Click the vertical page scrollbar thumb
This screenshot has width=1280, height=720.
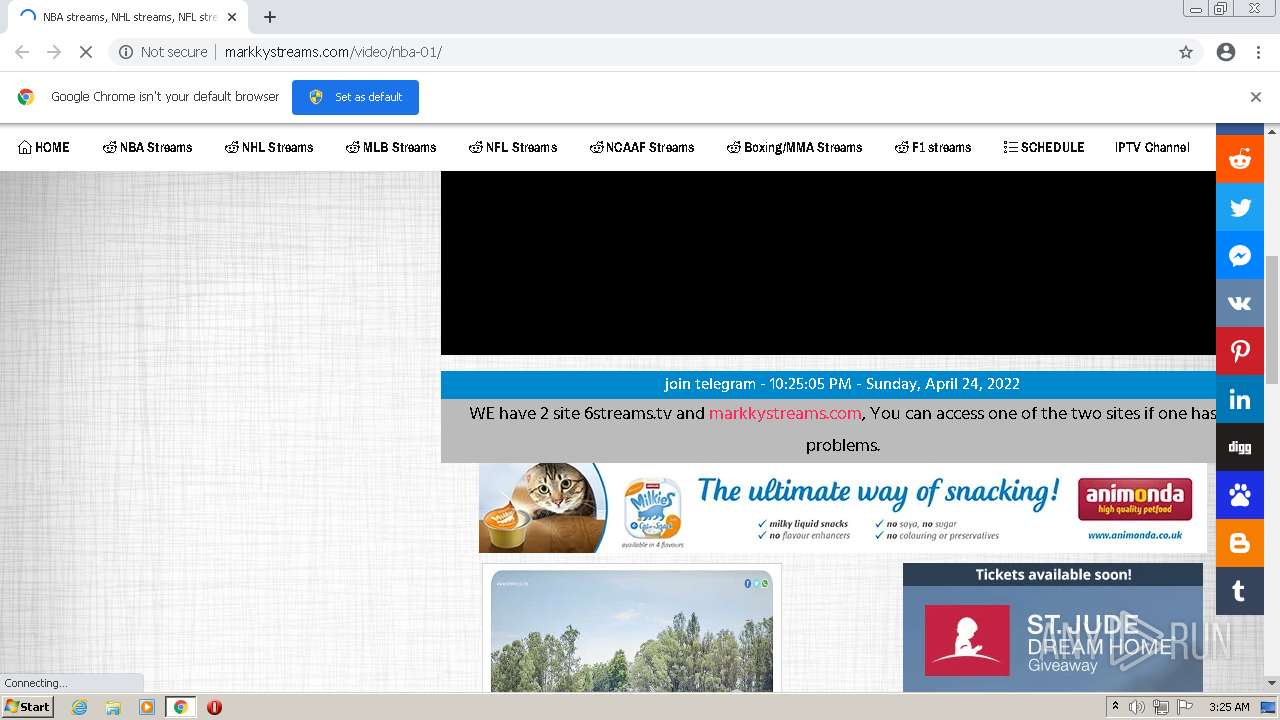pos(1272,320)
